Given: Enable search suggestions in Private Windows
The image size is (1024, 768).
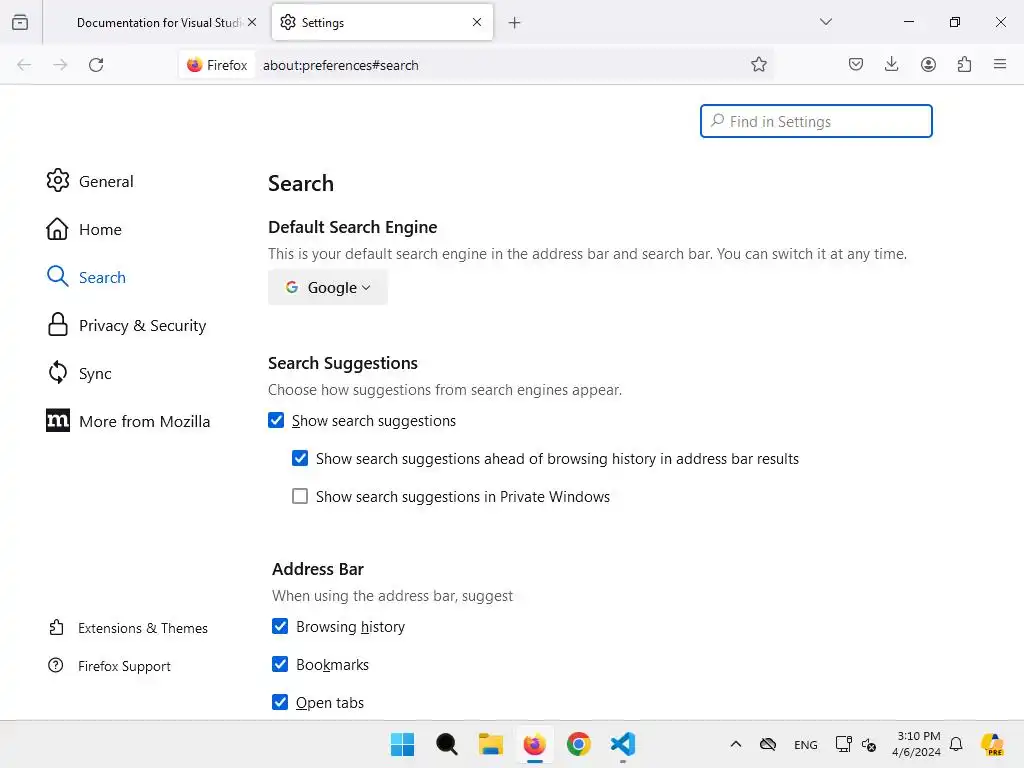Looking at the screenshot, I should click(300, 497).
